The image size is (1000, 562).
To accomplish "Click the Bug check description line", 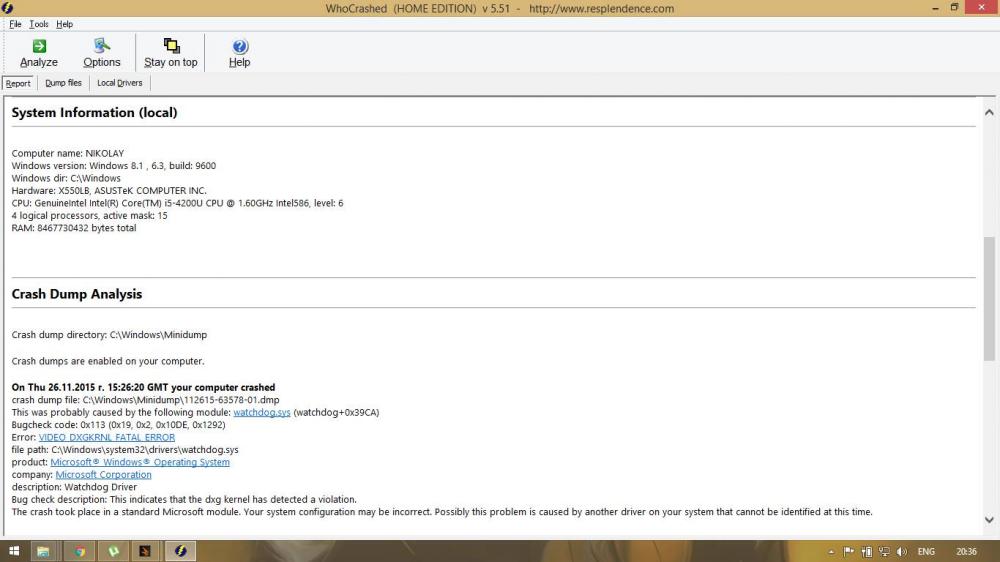I will 184,499.
